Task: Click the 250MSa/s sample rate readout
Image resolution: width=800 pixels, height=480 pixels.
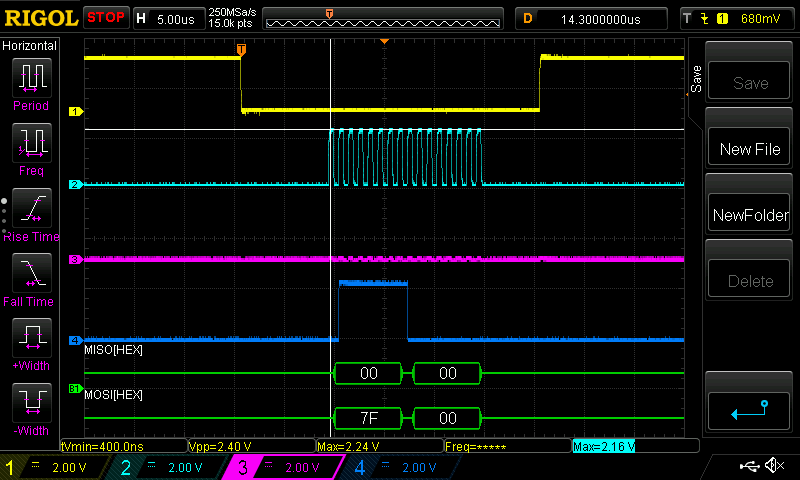Action: 232,12
